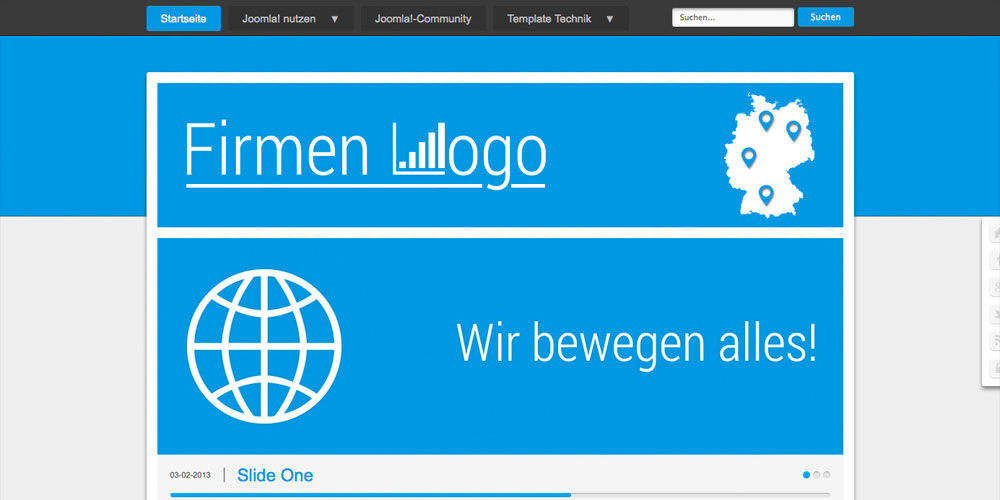Open the Joomla!-Community menu item
Screen dimensions: 1000x500
click(x=423, y=19)
